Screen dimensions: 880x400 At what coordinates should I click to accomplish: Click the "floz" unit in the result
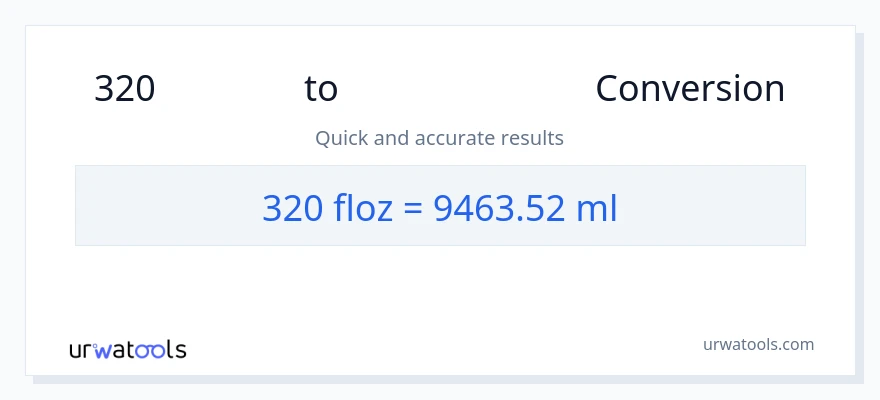(x=358, y=207)
